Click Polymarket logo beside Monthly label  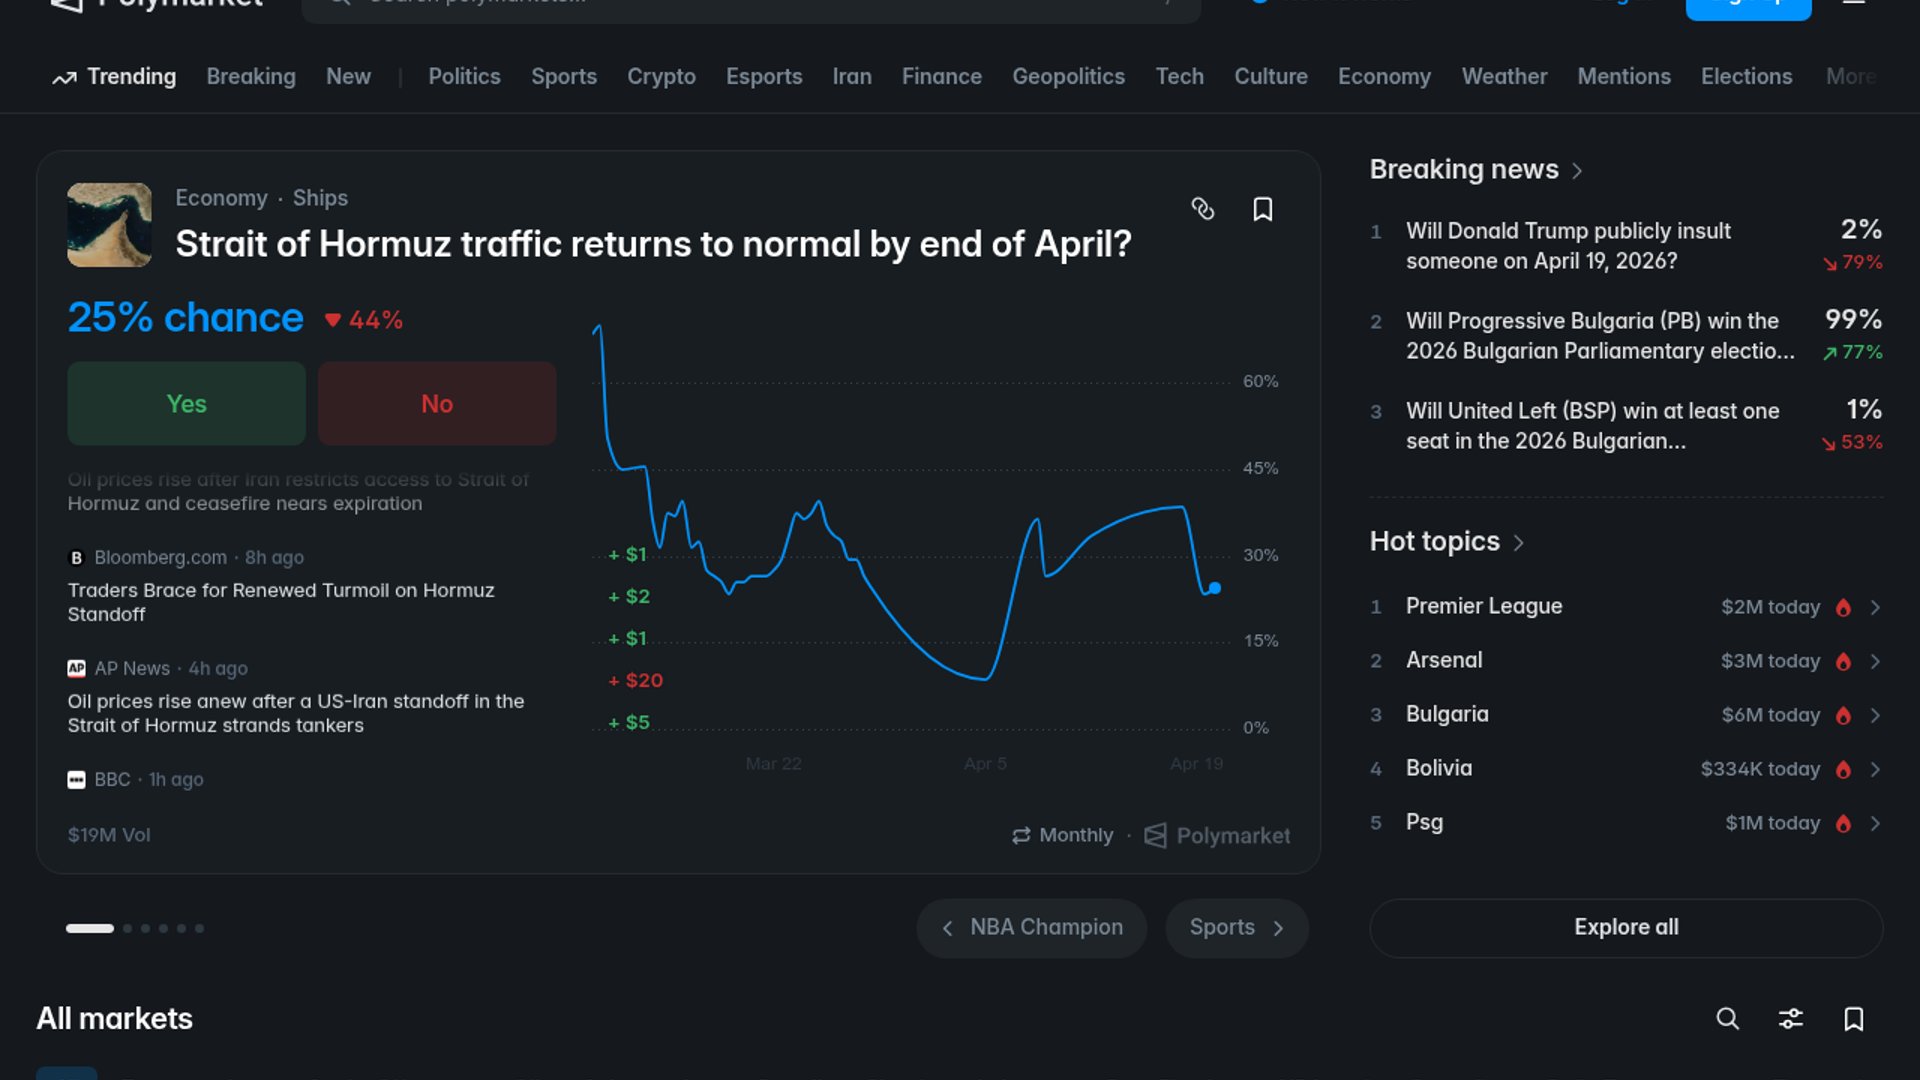pyautogui.click(x=1155, y=835)
